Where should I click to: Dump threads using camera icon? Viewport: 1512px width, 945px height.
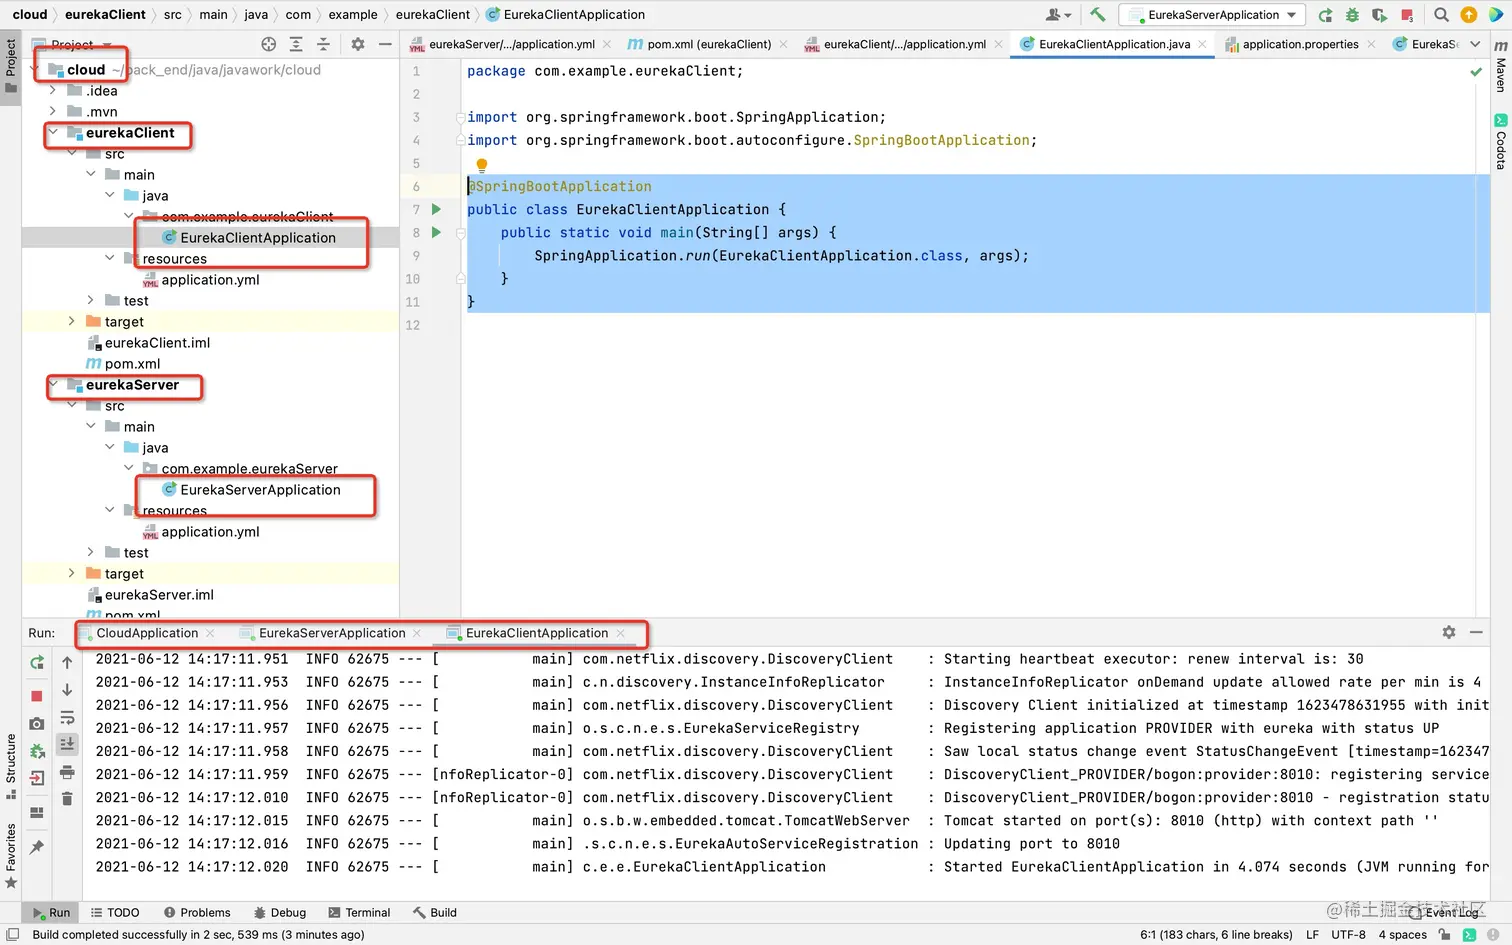coord(37,723)
